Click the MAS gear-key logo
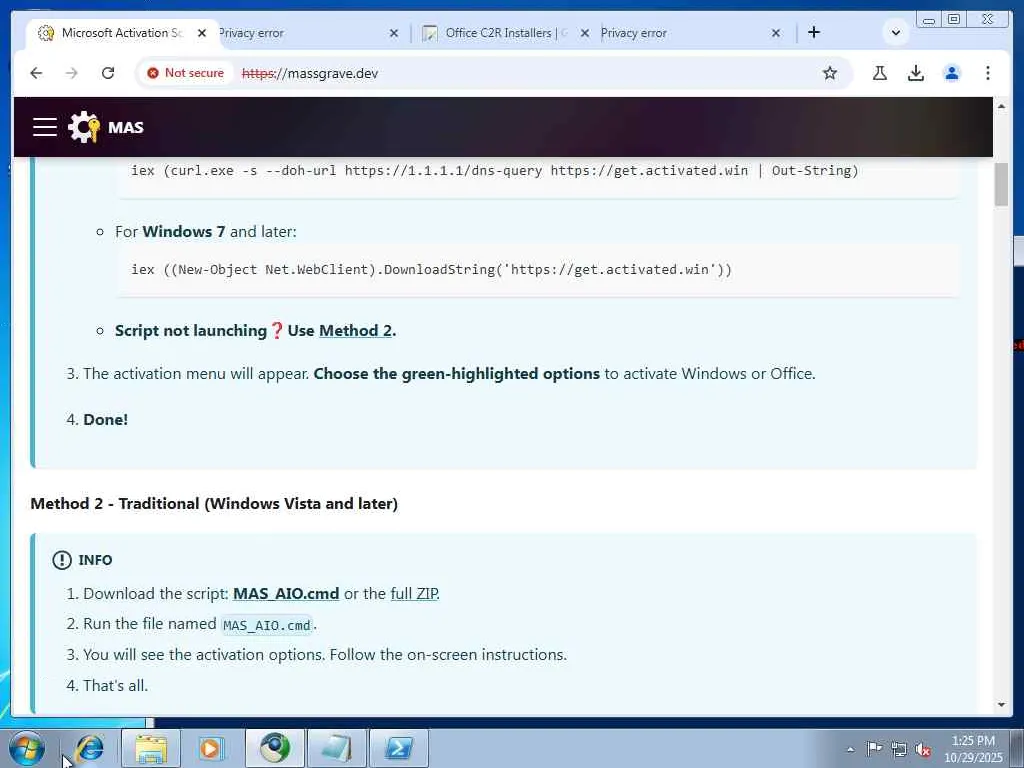1024x768 pixels. click(84, 127)
